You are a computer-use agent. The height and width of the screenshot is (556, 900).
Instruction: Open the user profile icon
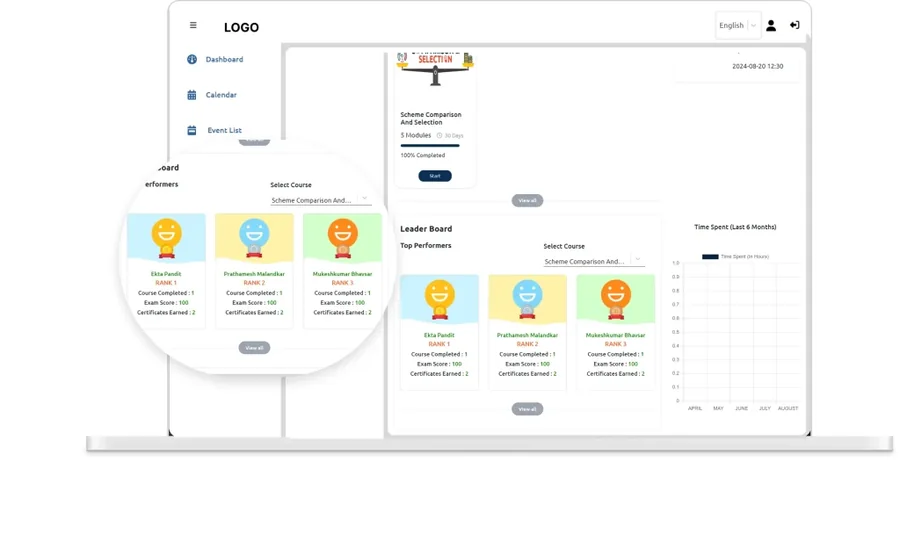[771, 25]
